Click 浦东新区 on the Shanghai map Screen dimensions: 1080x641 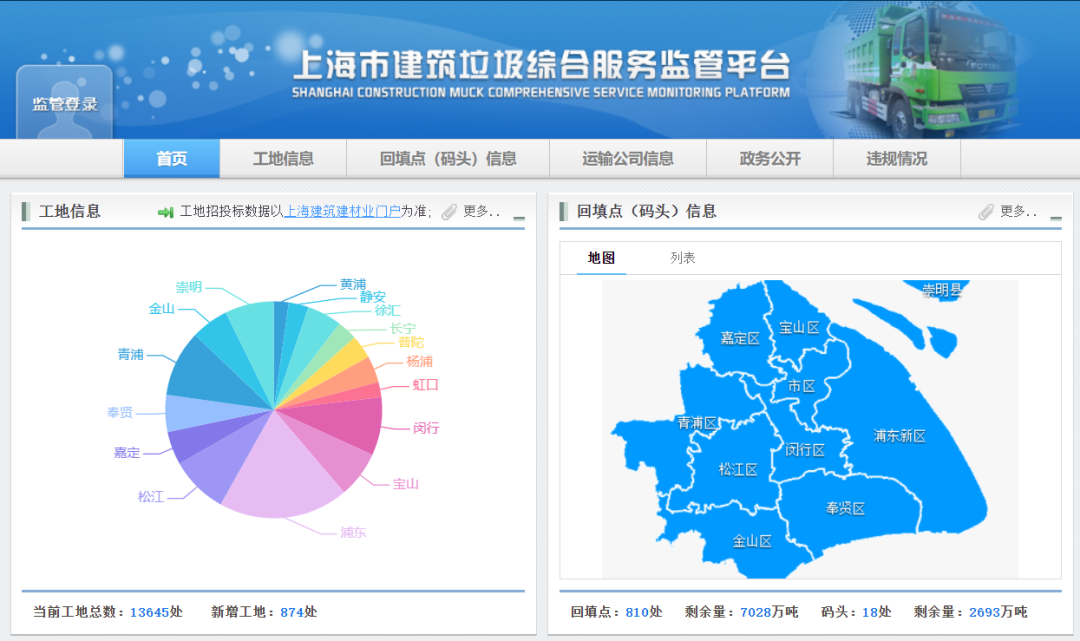(898, 437)
